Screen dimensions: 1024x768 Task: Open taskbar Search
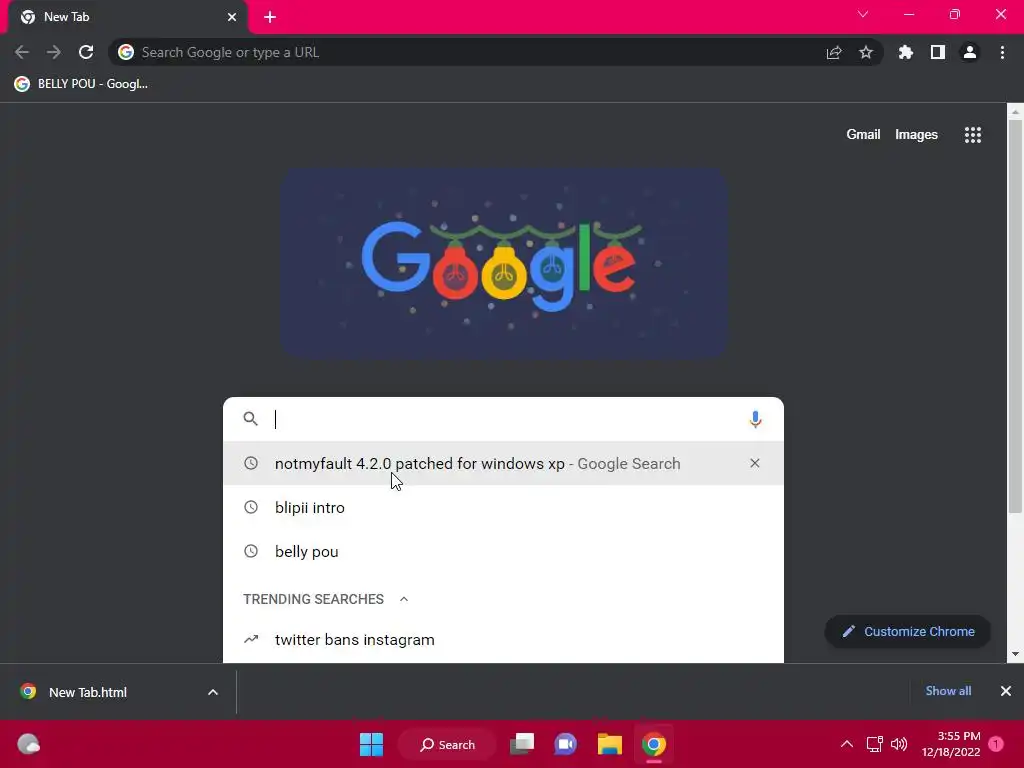448,744
